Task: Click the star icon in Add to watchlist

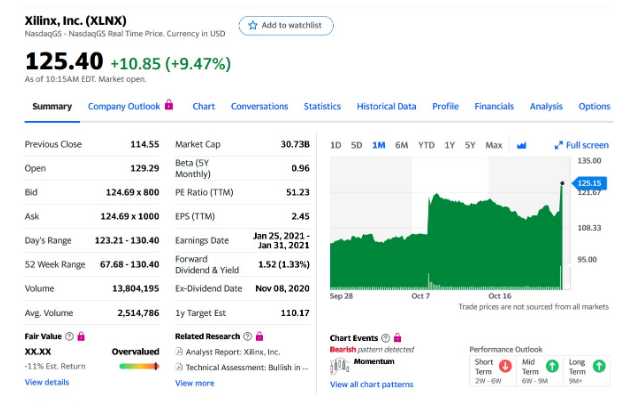Action: tap(251, 25)
